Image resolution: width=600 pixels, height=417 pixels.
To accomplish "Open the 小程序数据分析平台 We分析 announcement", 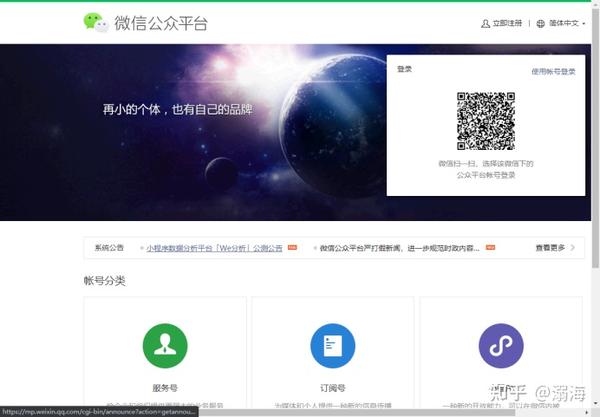I will (214, 248).
